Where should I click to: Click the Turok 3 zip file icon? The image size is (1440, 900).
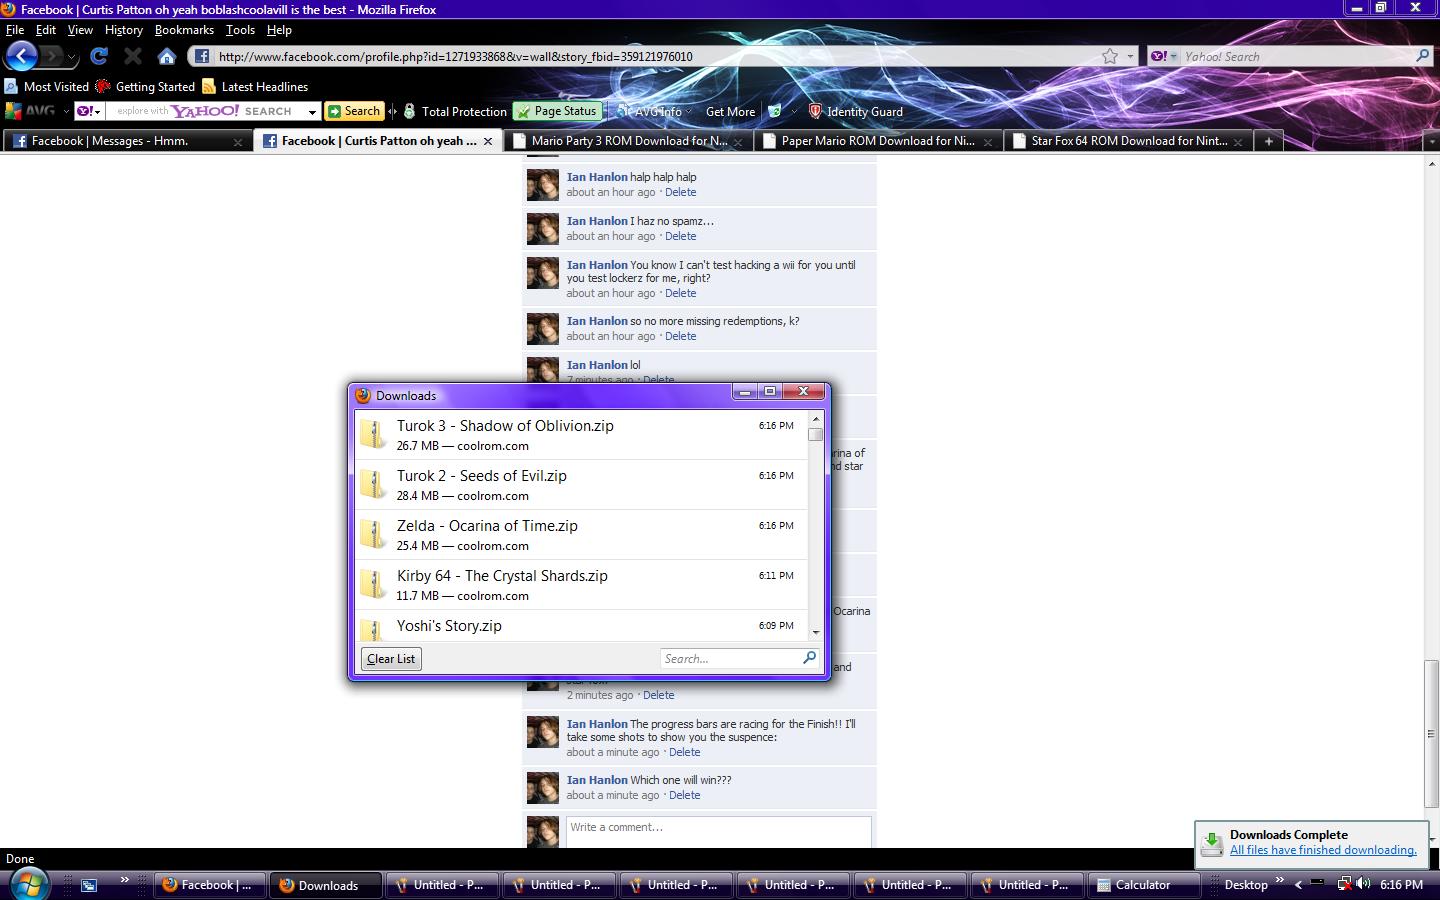tap(374, 434)
